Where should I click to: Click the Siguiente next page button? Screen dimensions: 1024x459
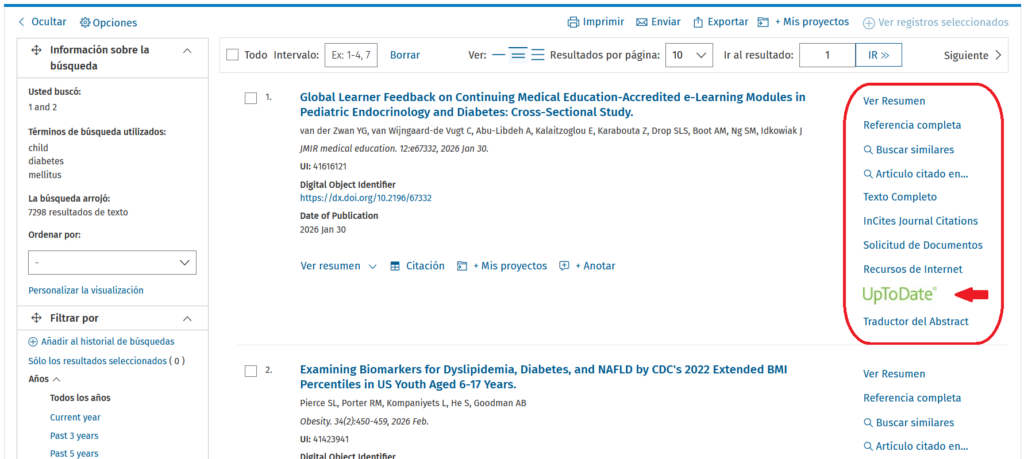(973, 55)
